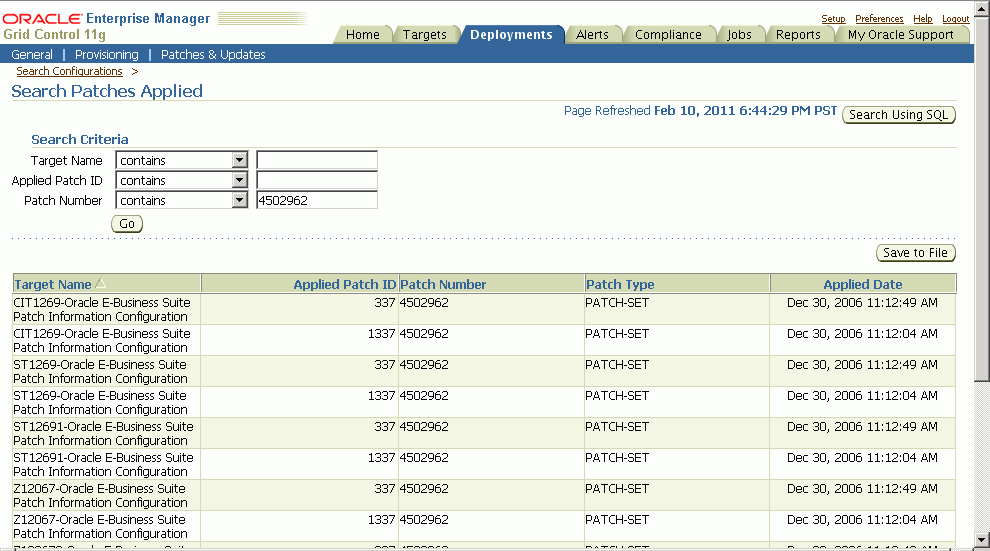Switch to the Targets tab

coord(424,35)
